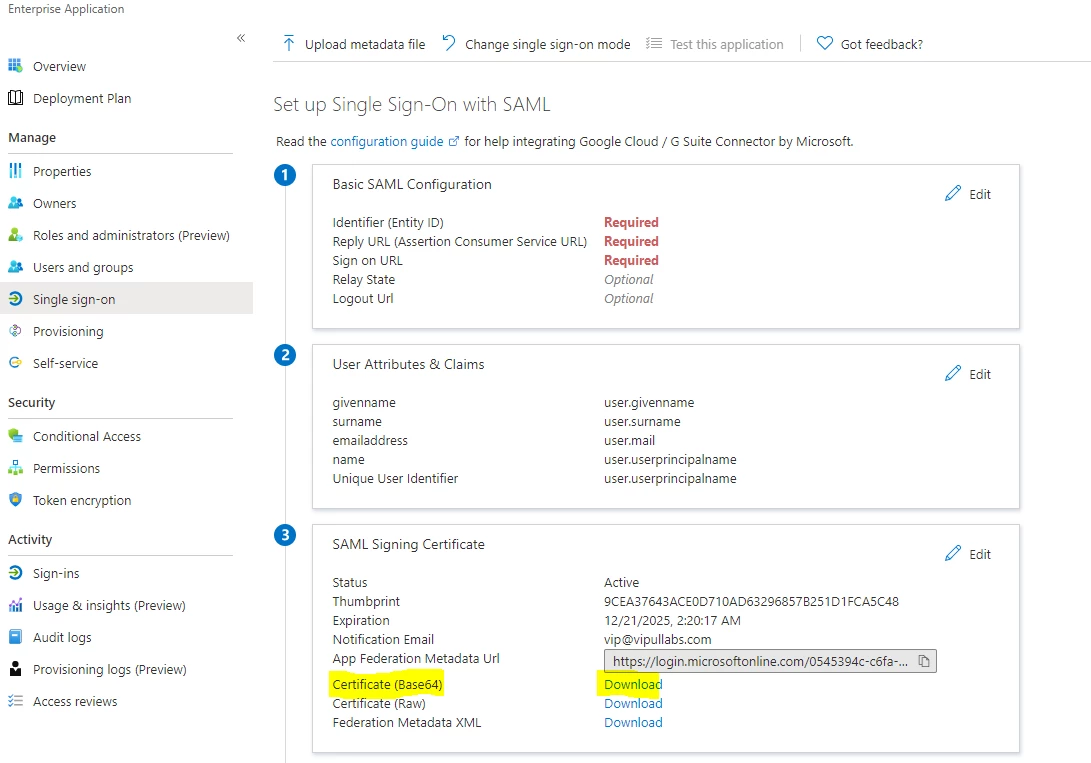Download the Certificate (Raw)

coord(633,703)
